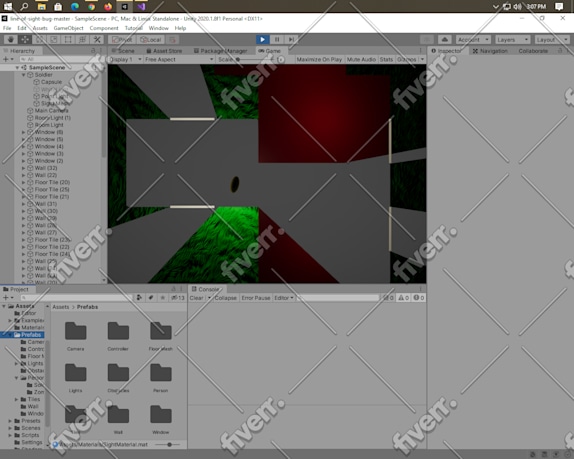Select the Rotate tool in toolbar

(40, 40)
